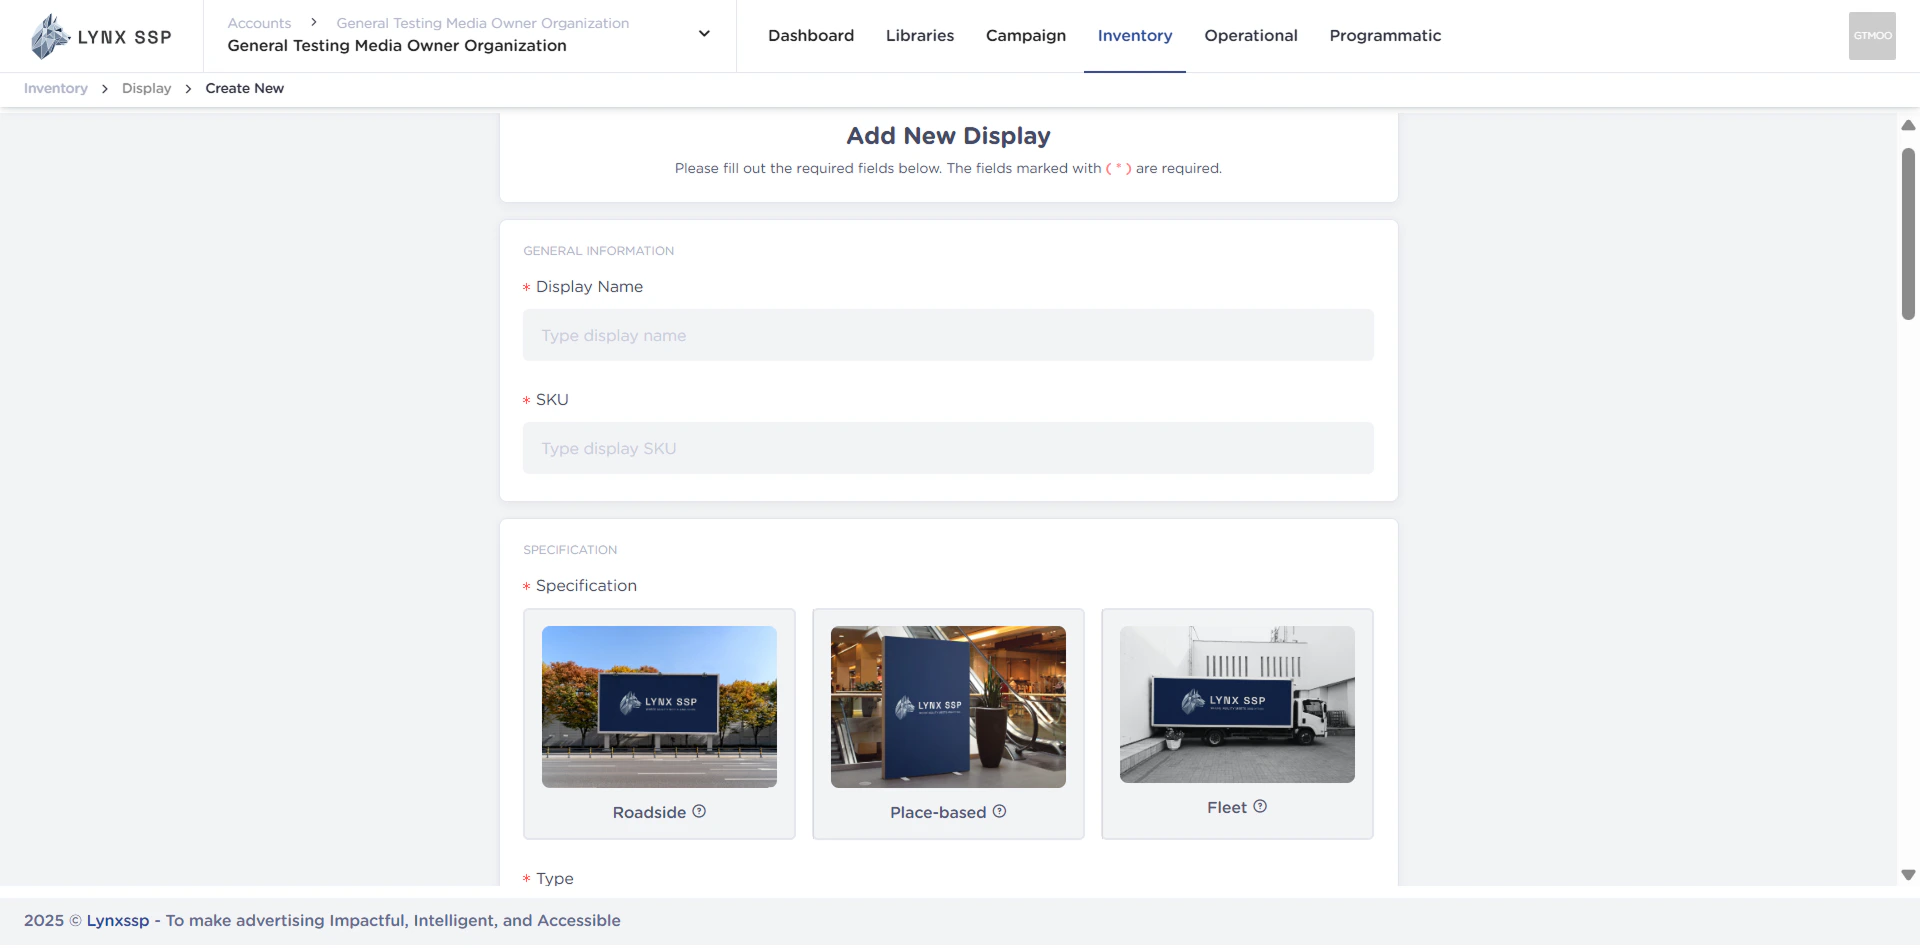Focus the SKU input field
This screenshot has width=1920, height=948.
click(948, 448)
